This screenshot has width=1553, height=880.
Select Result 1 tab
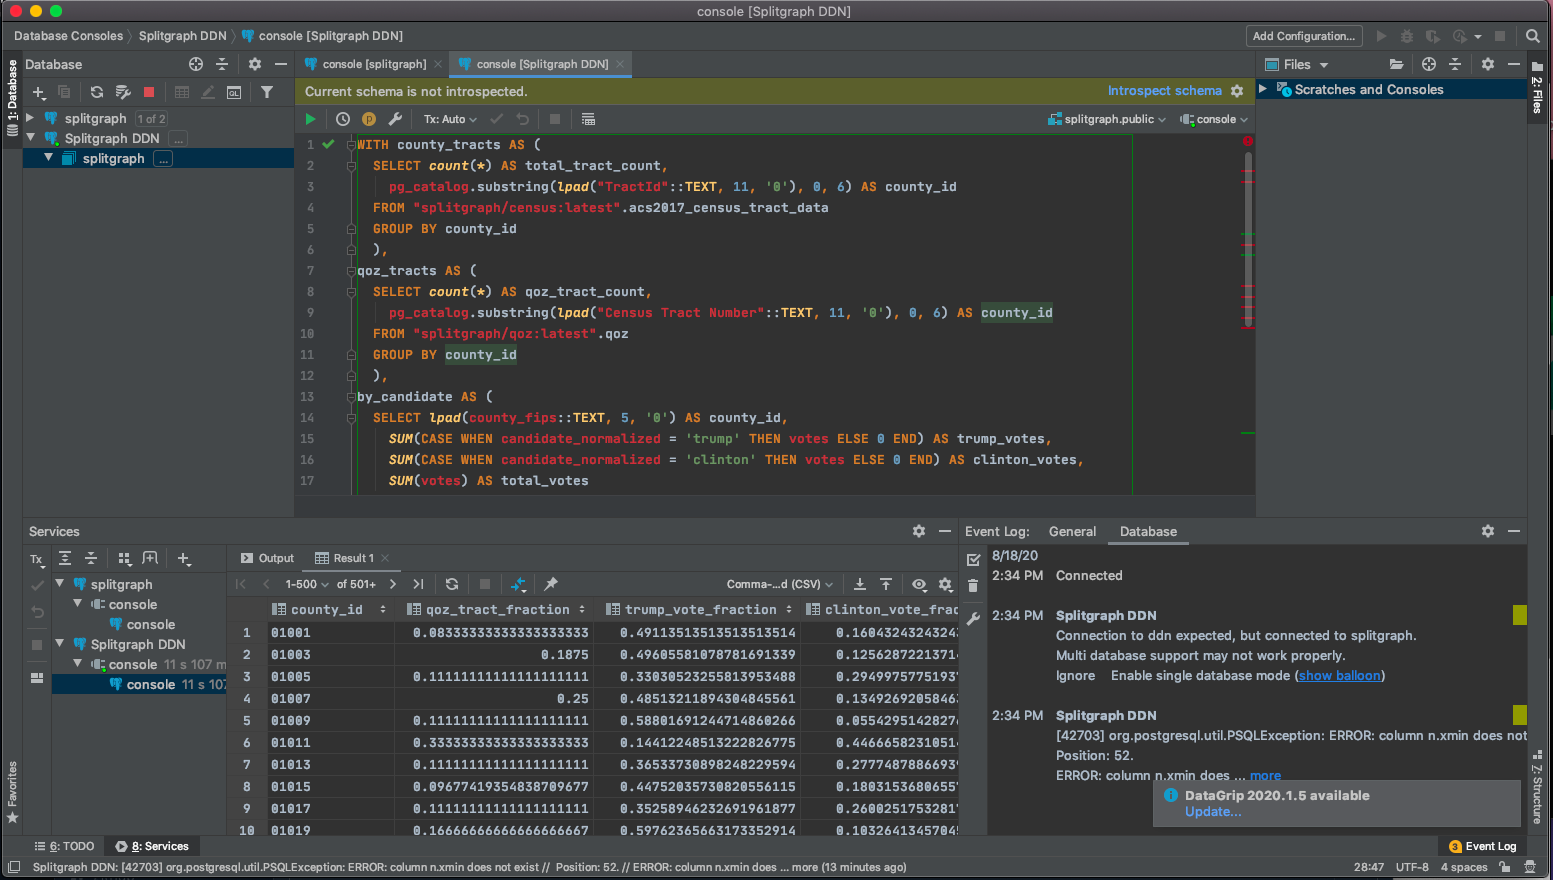click(353, 558)
